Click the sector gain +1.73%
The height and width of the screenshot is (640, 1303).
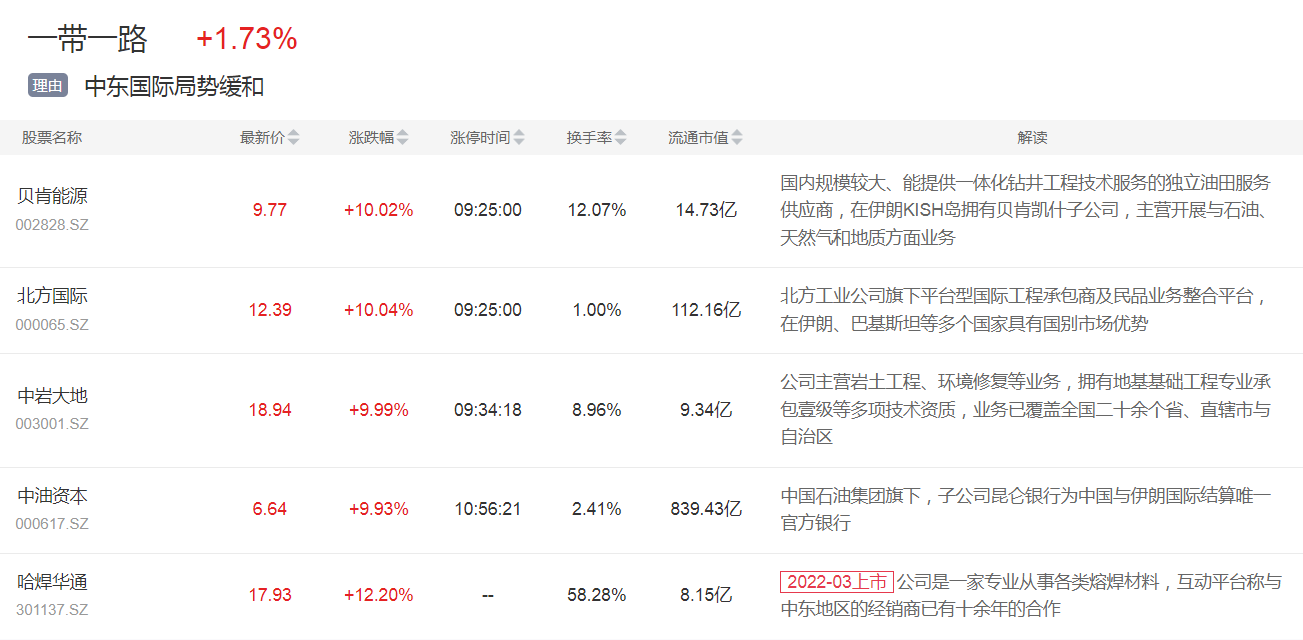[247, 39]
